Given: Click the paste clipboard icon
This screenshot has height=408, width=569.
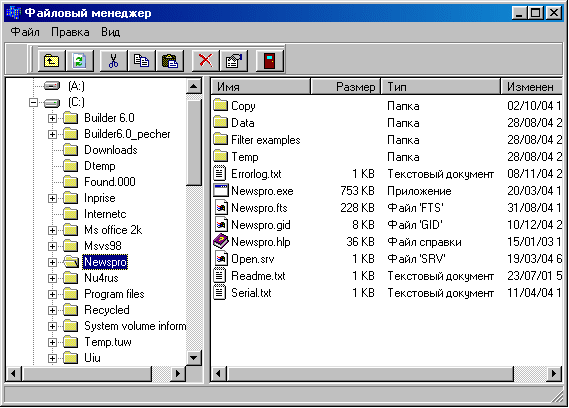Looking at the screenshot, I should coord(169,60).
